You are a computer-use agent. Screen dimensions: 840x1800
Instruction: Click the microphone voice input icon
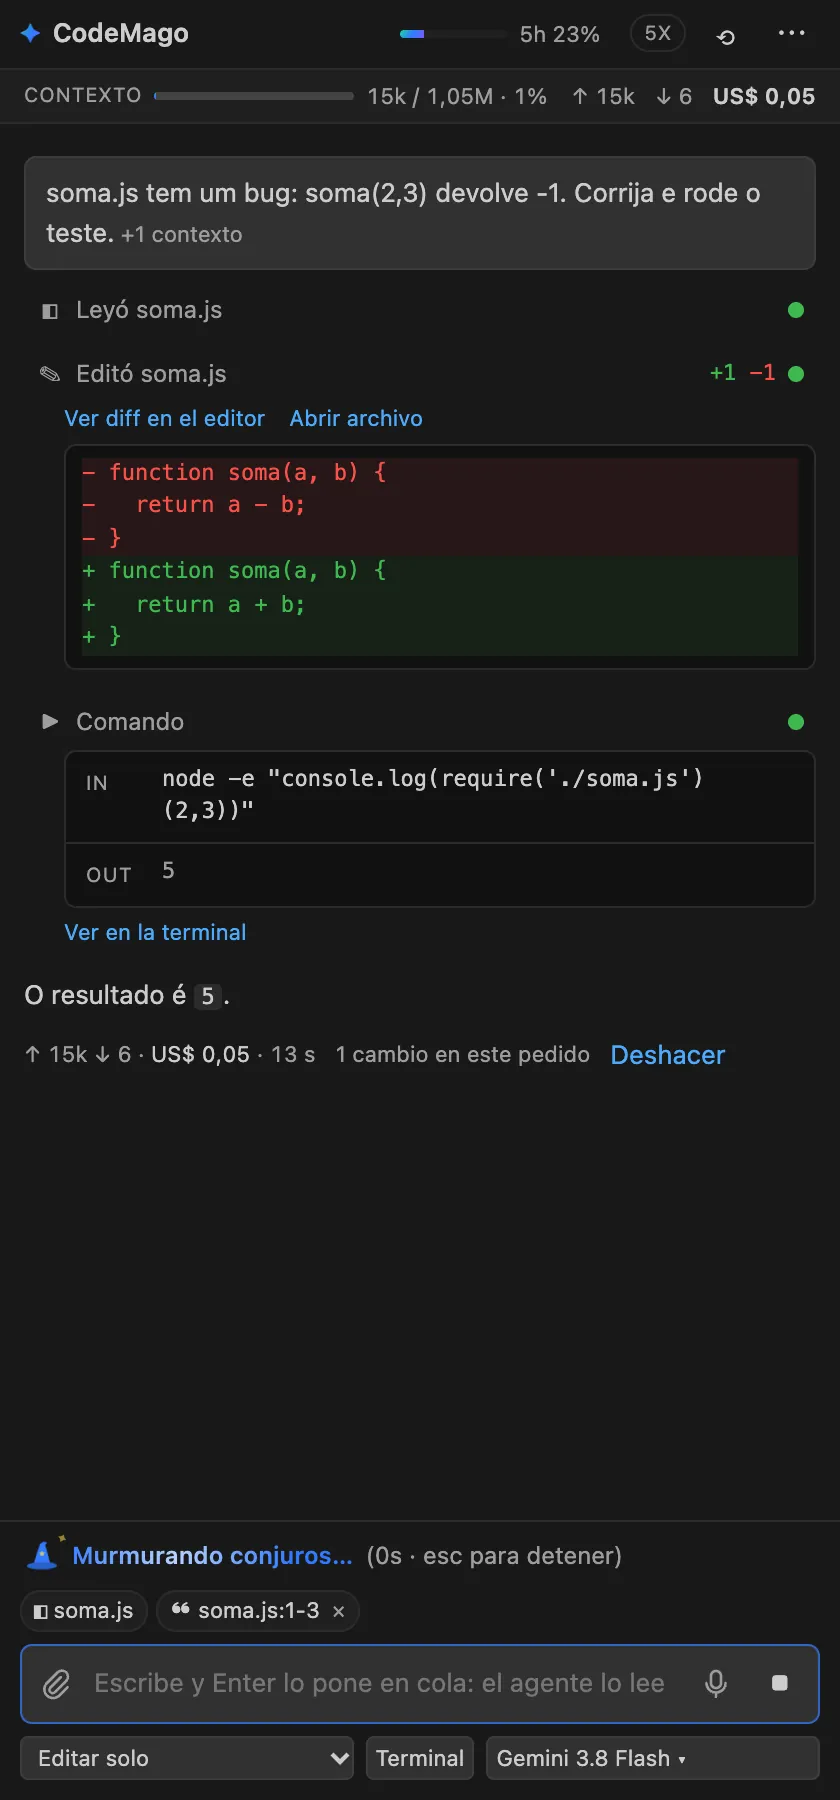point(716,1684)
